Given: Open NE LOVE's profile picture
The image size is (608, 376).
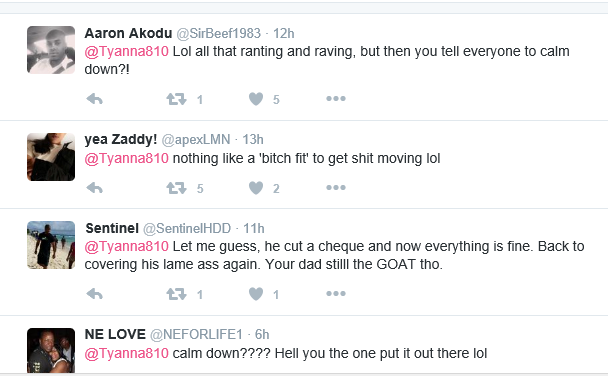Looking at the screenshot, I should click(x=51, y=350).
